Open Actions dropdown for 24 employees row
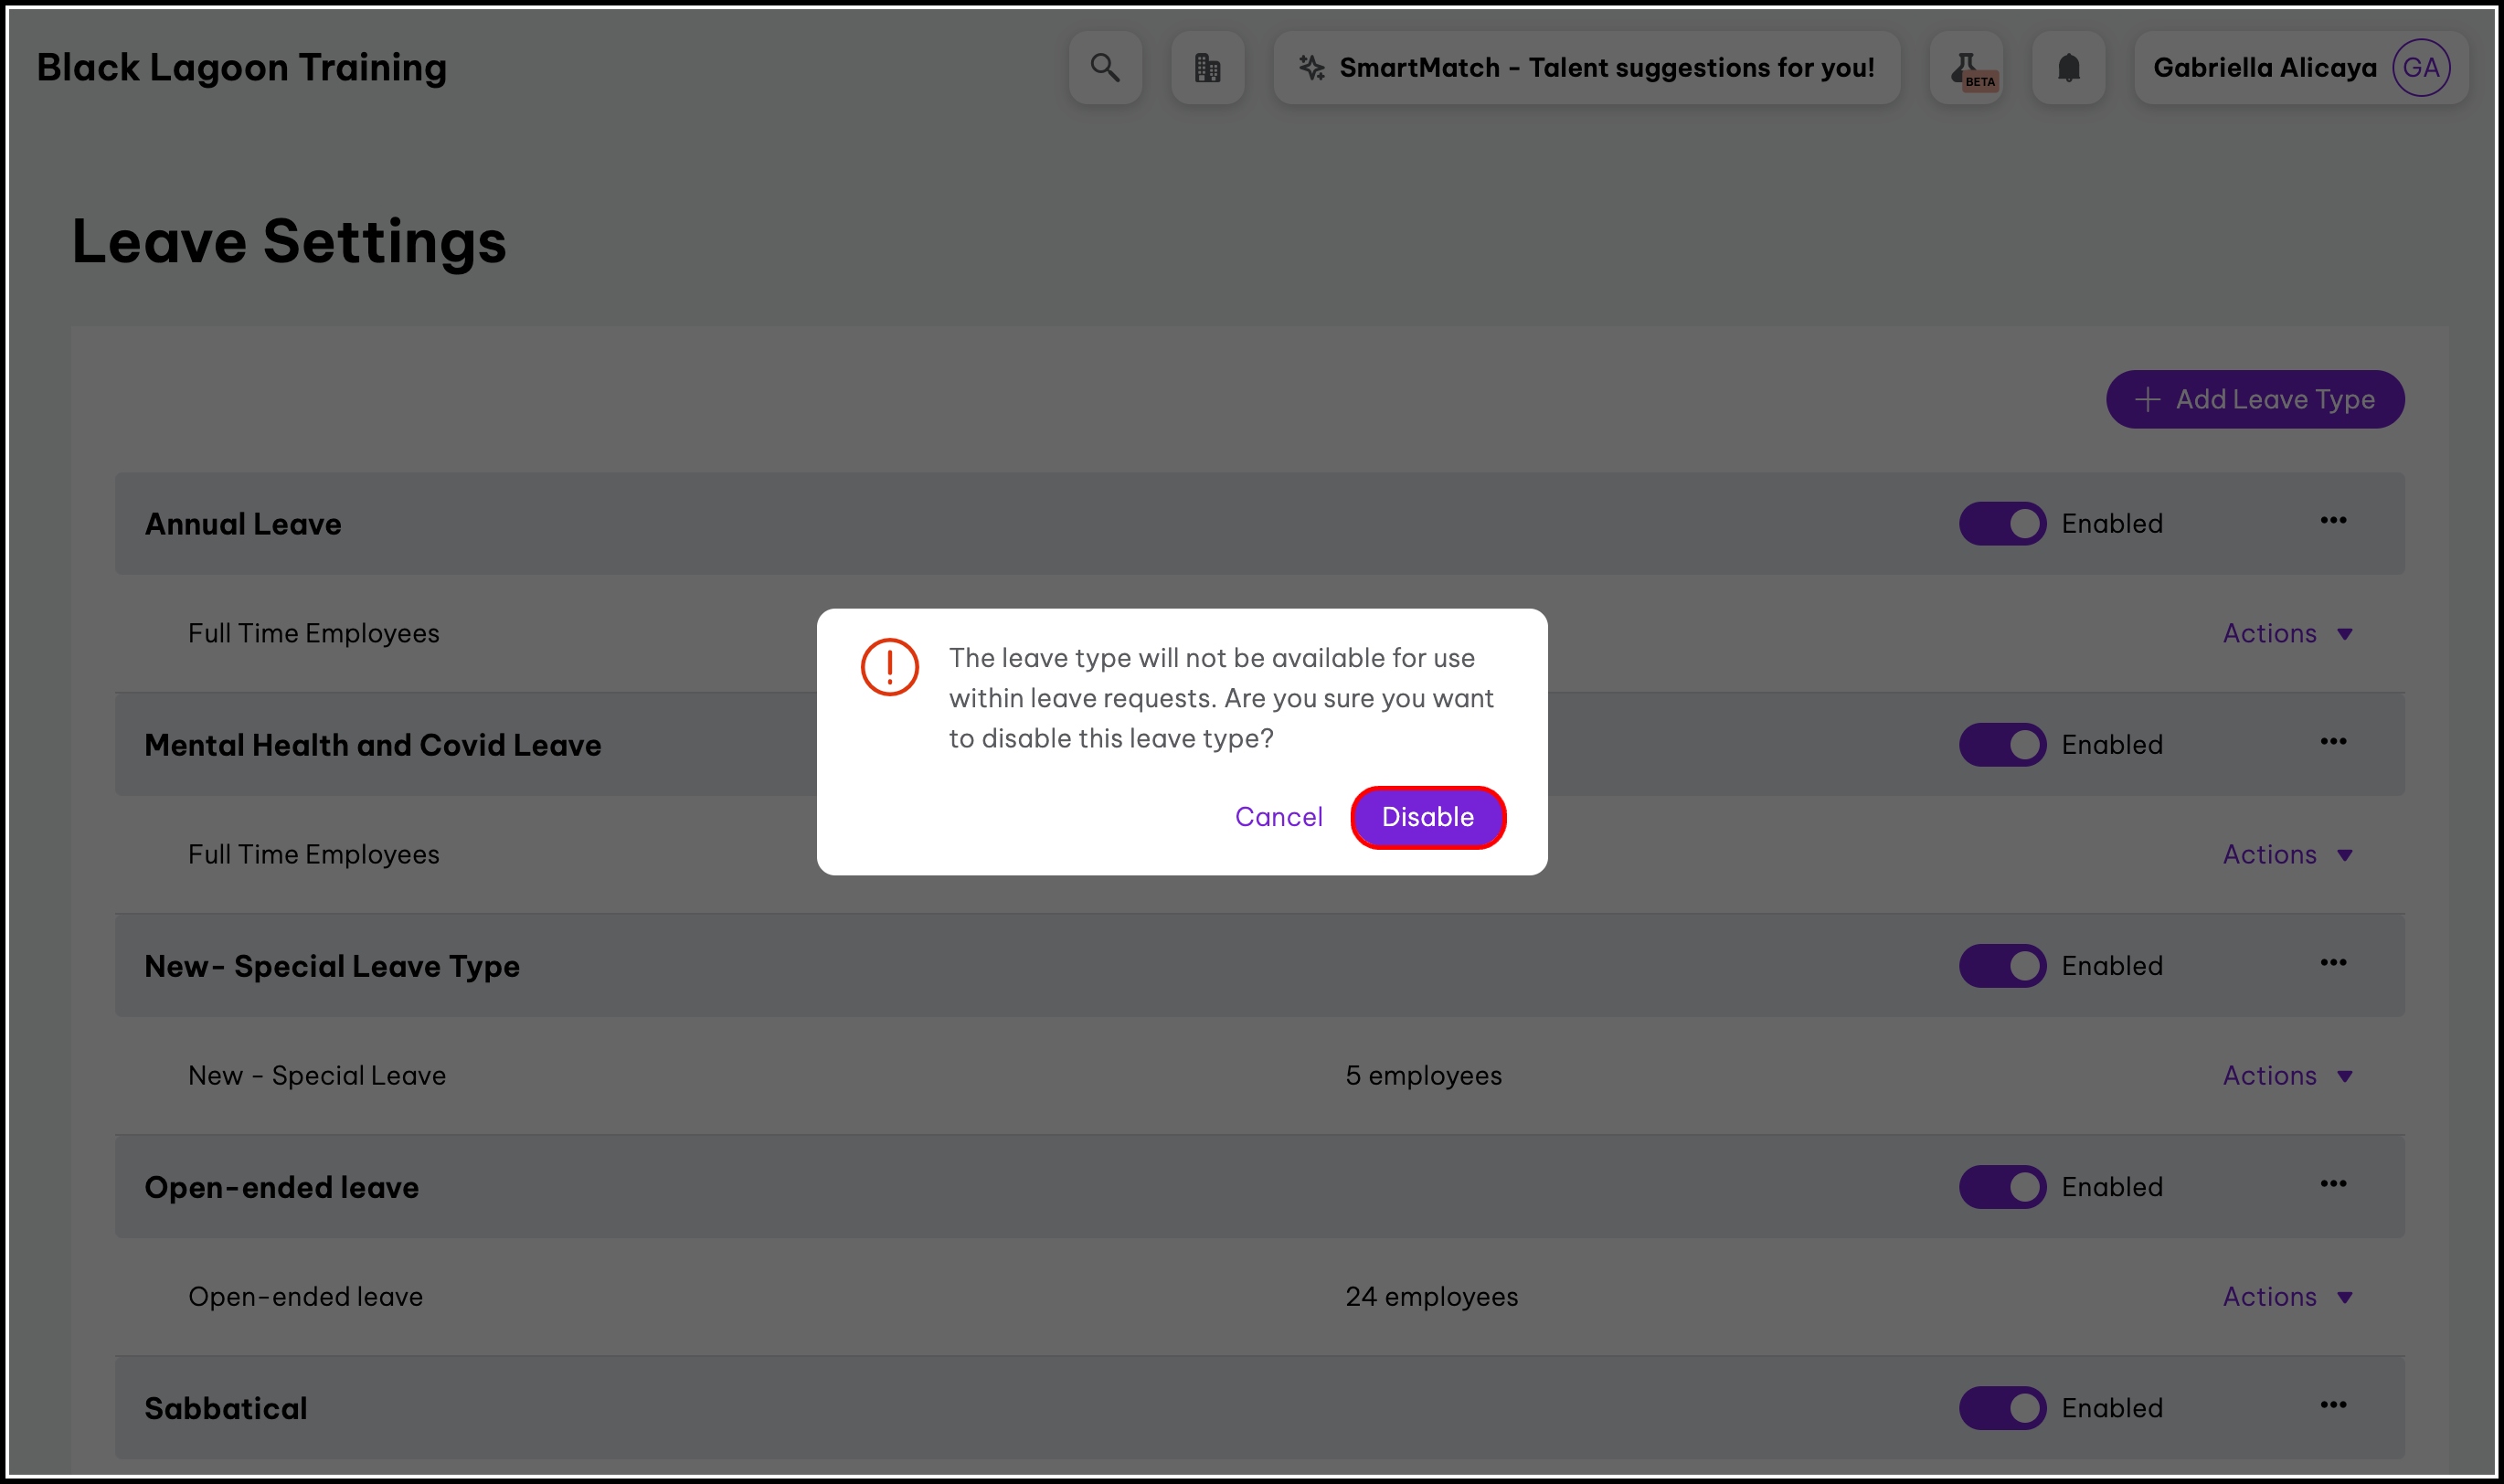Viewport: 2504px width, 1484px height. [x=2287, y=1297]
